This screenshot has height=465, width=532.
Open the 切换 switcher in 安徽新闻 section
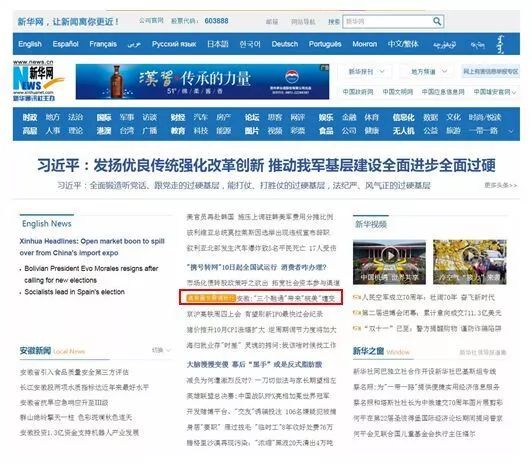(161, 350)
